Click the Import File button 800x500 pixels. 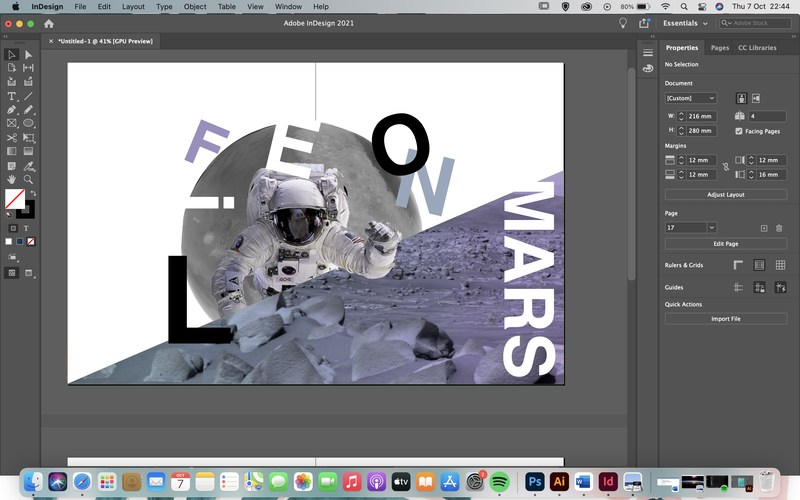726,318
